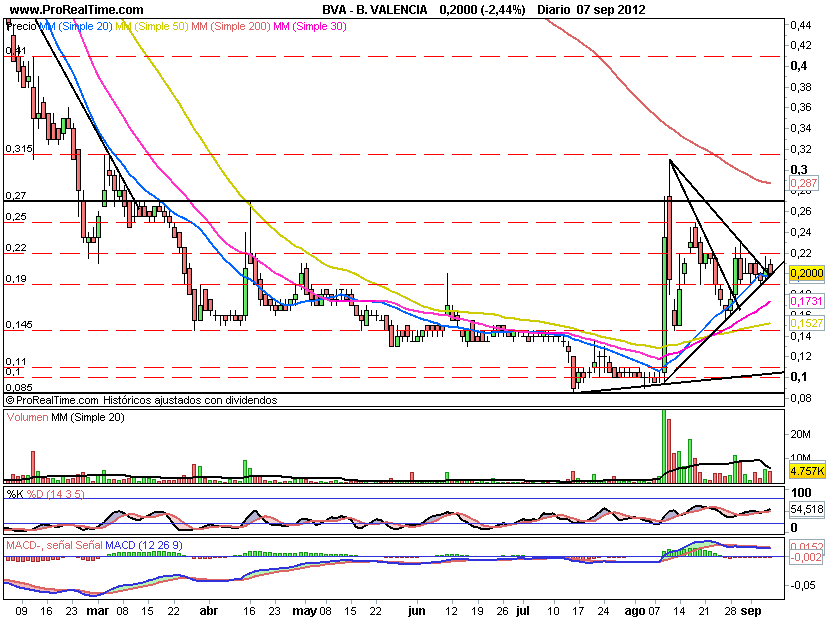The height and width of the screenshot is (620, 835).
Task: Click the 0,1731 moving average value tag
Action: 806,301
